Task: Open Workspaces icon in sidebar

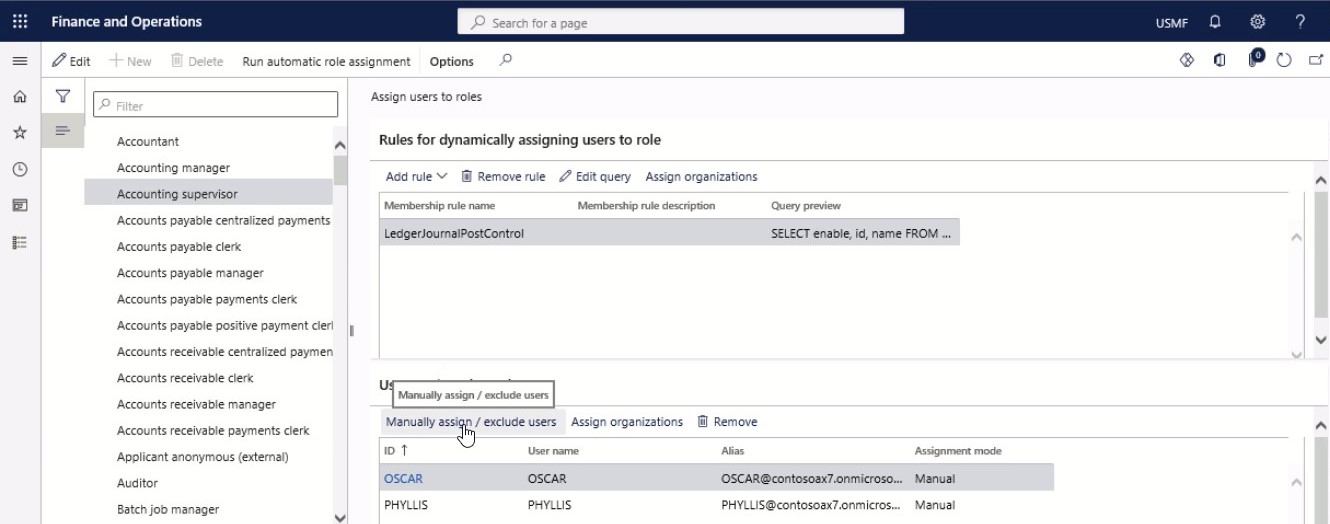Action: point(19,205)
